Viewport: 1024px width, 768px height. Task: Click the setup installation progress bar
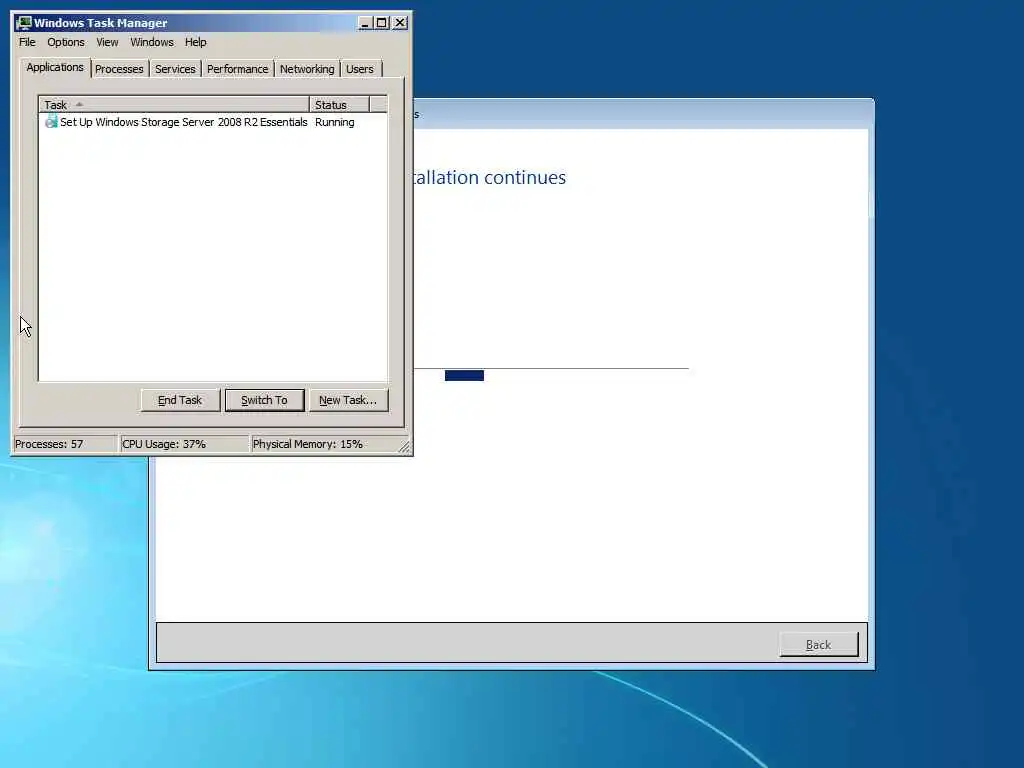point(551,375)
